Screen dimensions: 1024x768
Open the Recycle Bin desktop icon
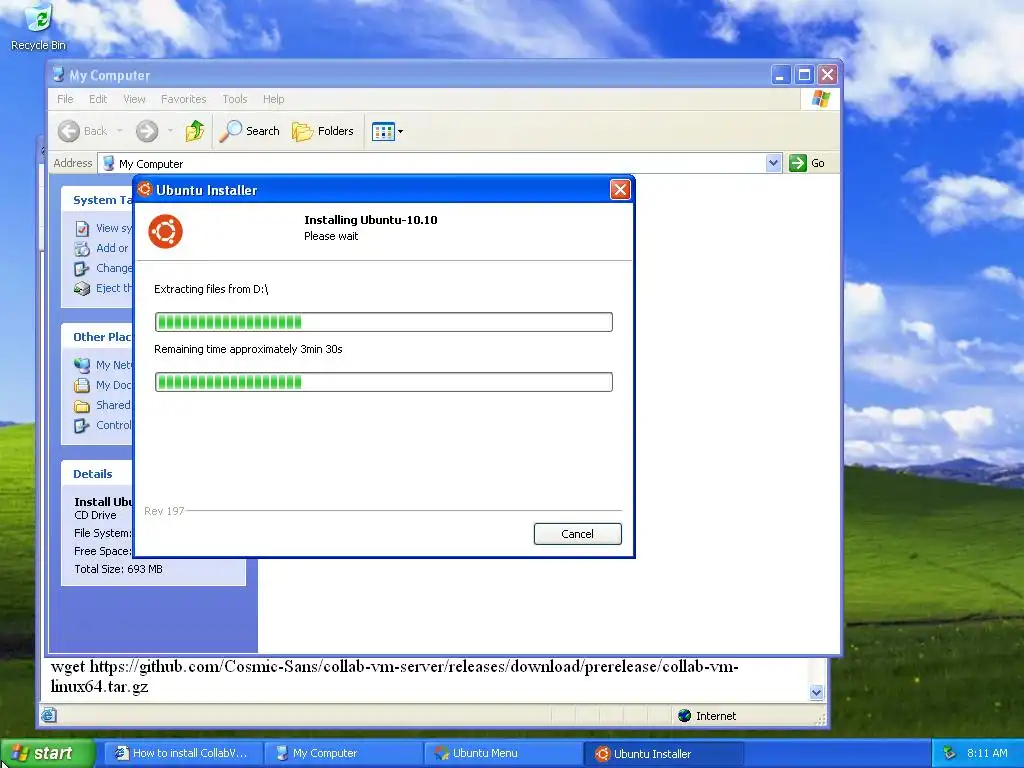pos(39,27)
